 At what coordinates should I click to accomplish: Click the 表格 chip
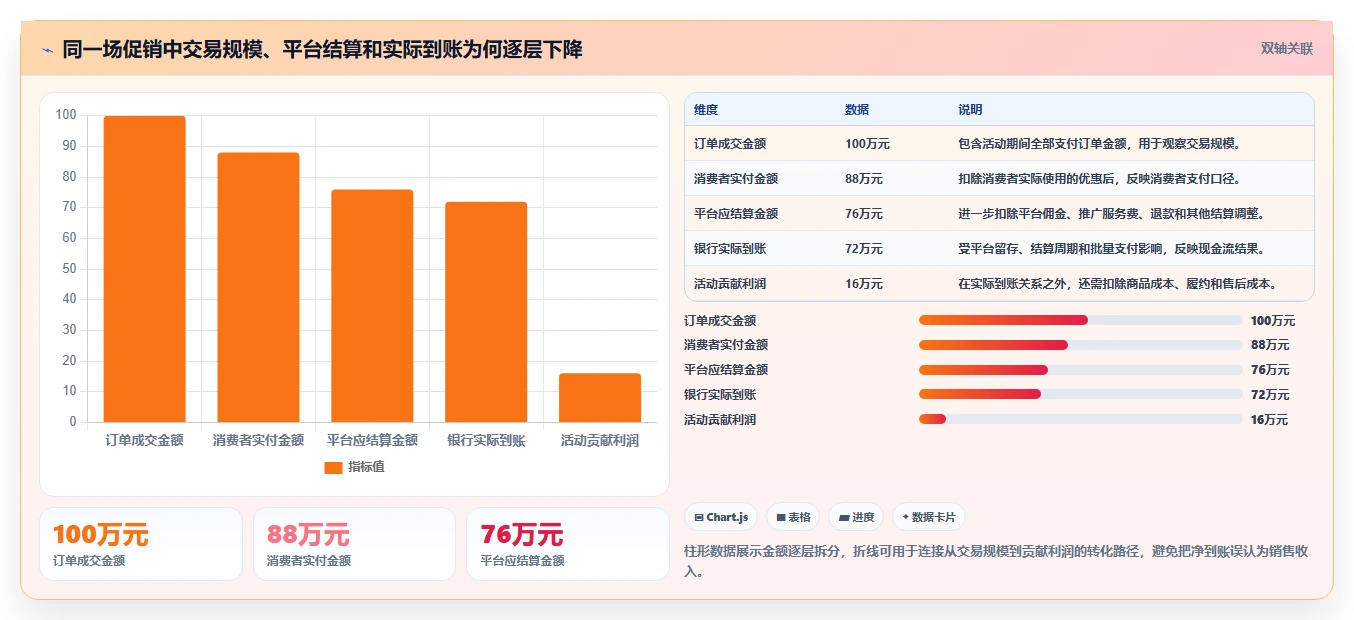coord(793,517)
